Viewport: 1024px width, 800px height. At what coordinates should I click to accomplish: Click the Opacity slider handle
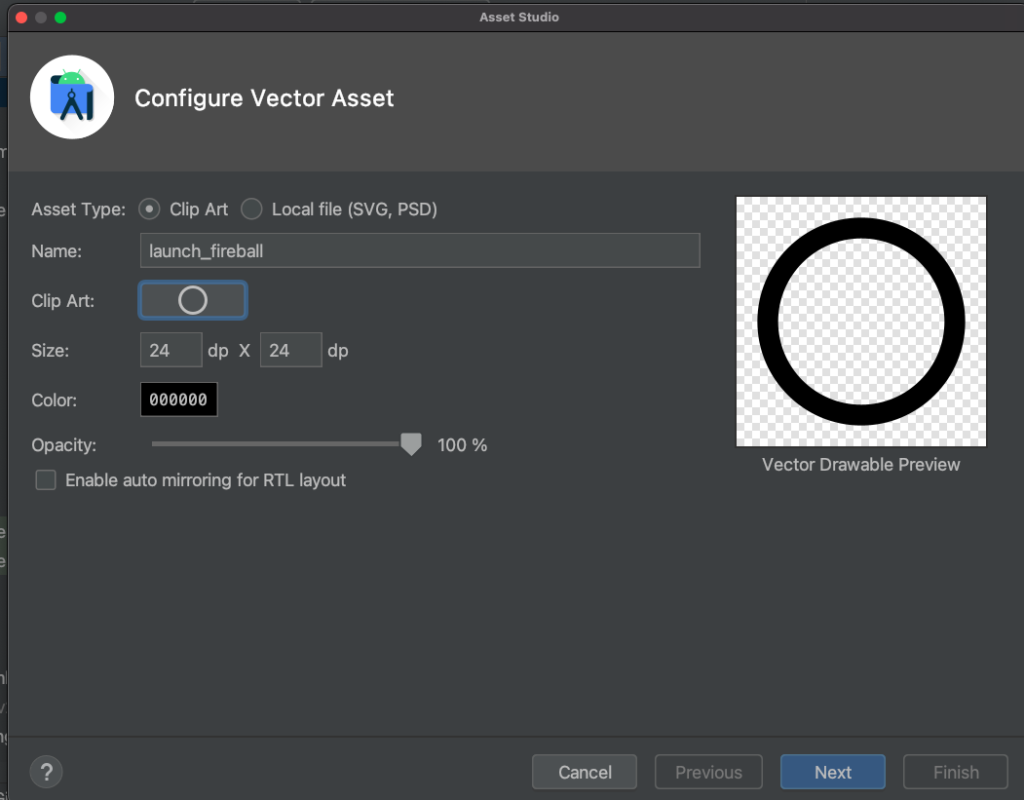point(410,445)
